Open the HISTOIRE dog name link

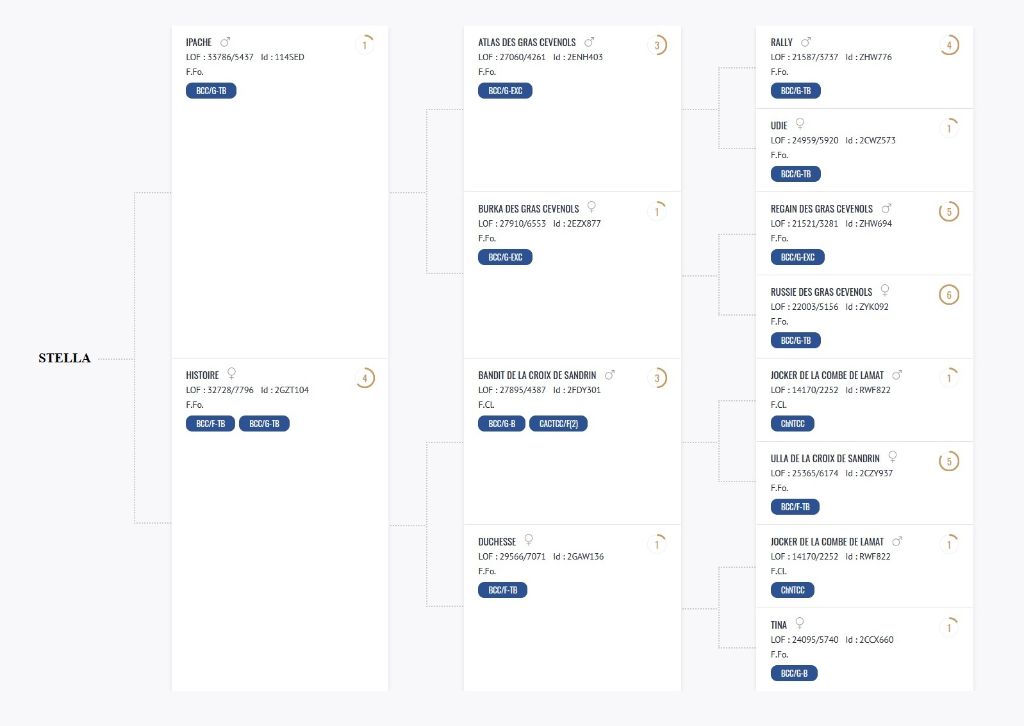tap(202, 375)
